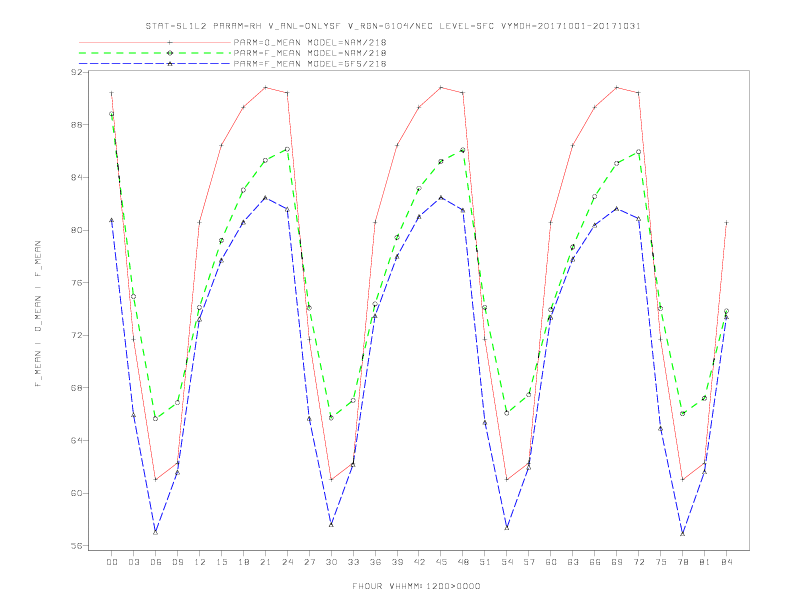Click the x-axis tick label 63
Screen dimensions: 792x612
tap(573, 562)
